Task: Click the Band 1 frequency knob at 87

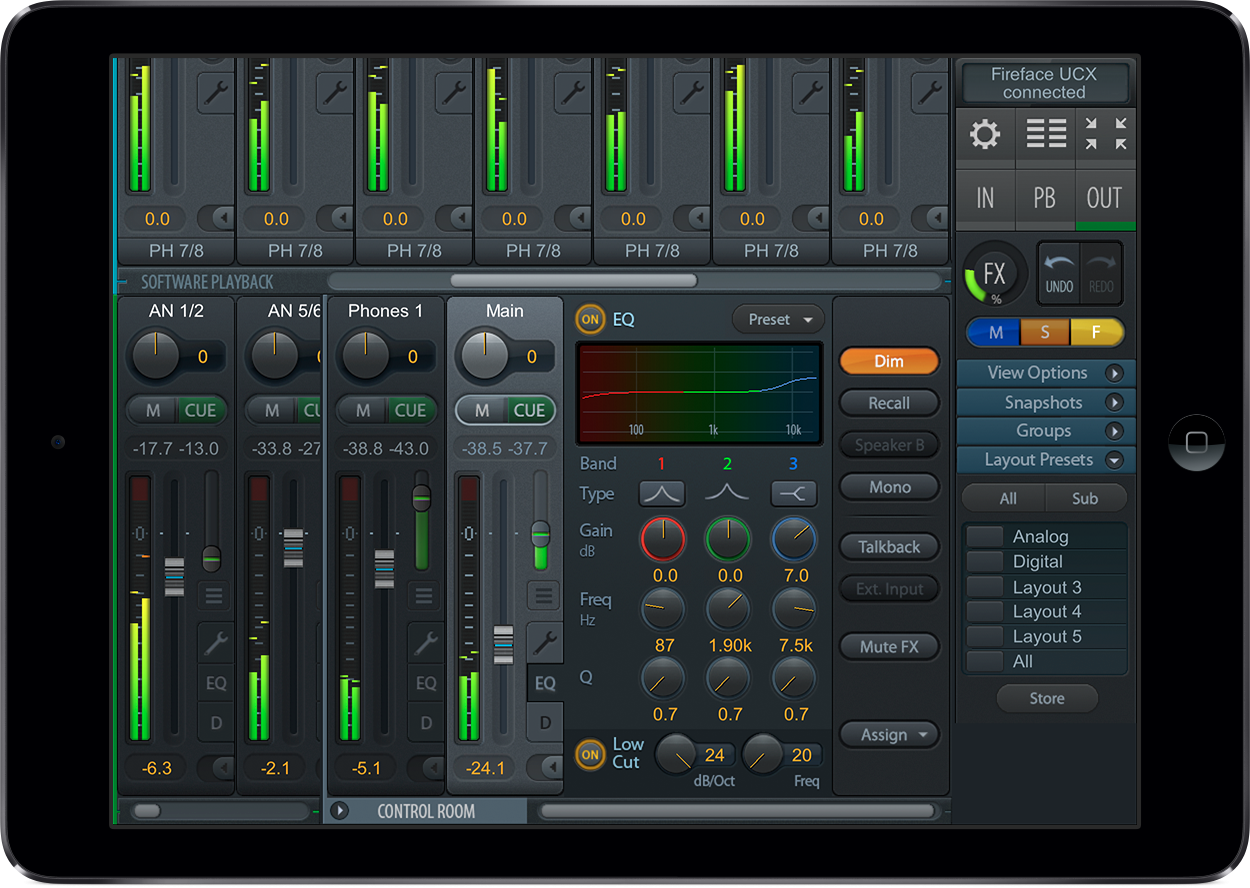Action: click(x=663, y=608)
